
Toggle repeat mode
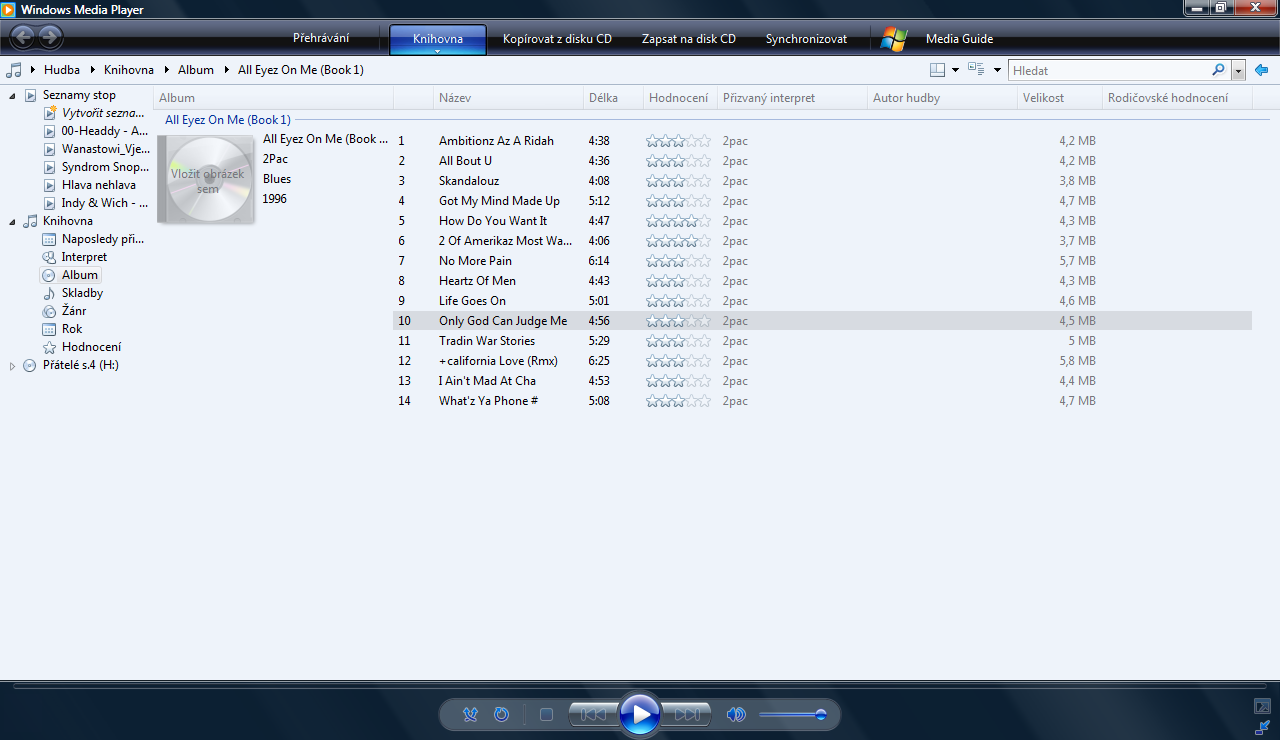(x=502, y=715)
